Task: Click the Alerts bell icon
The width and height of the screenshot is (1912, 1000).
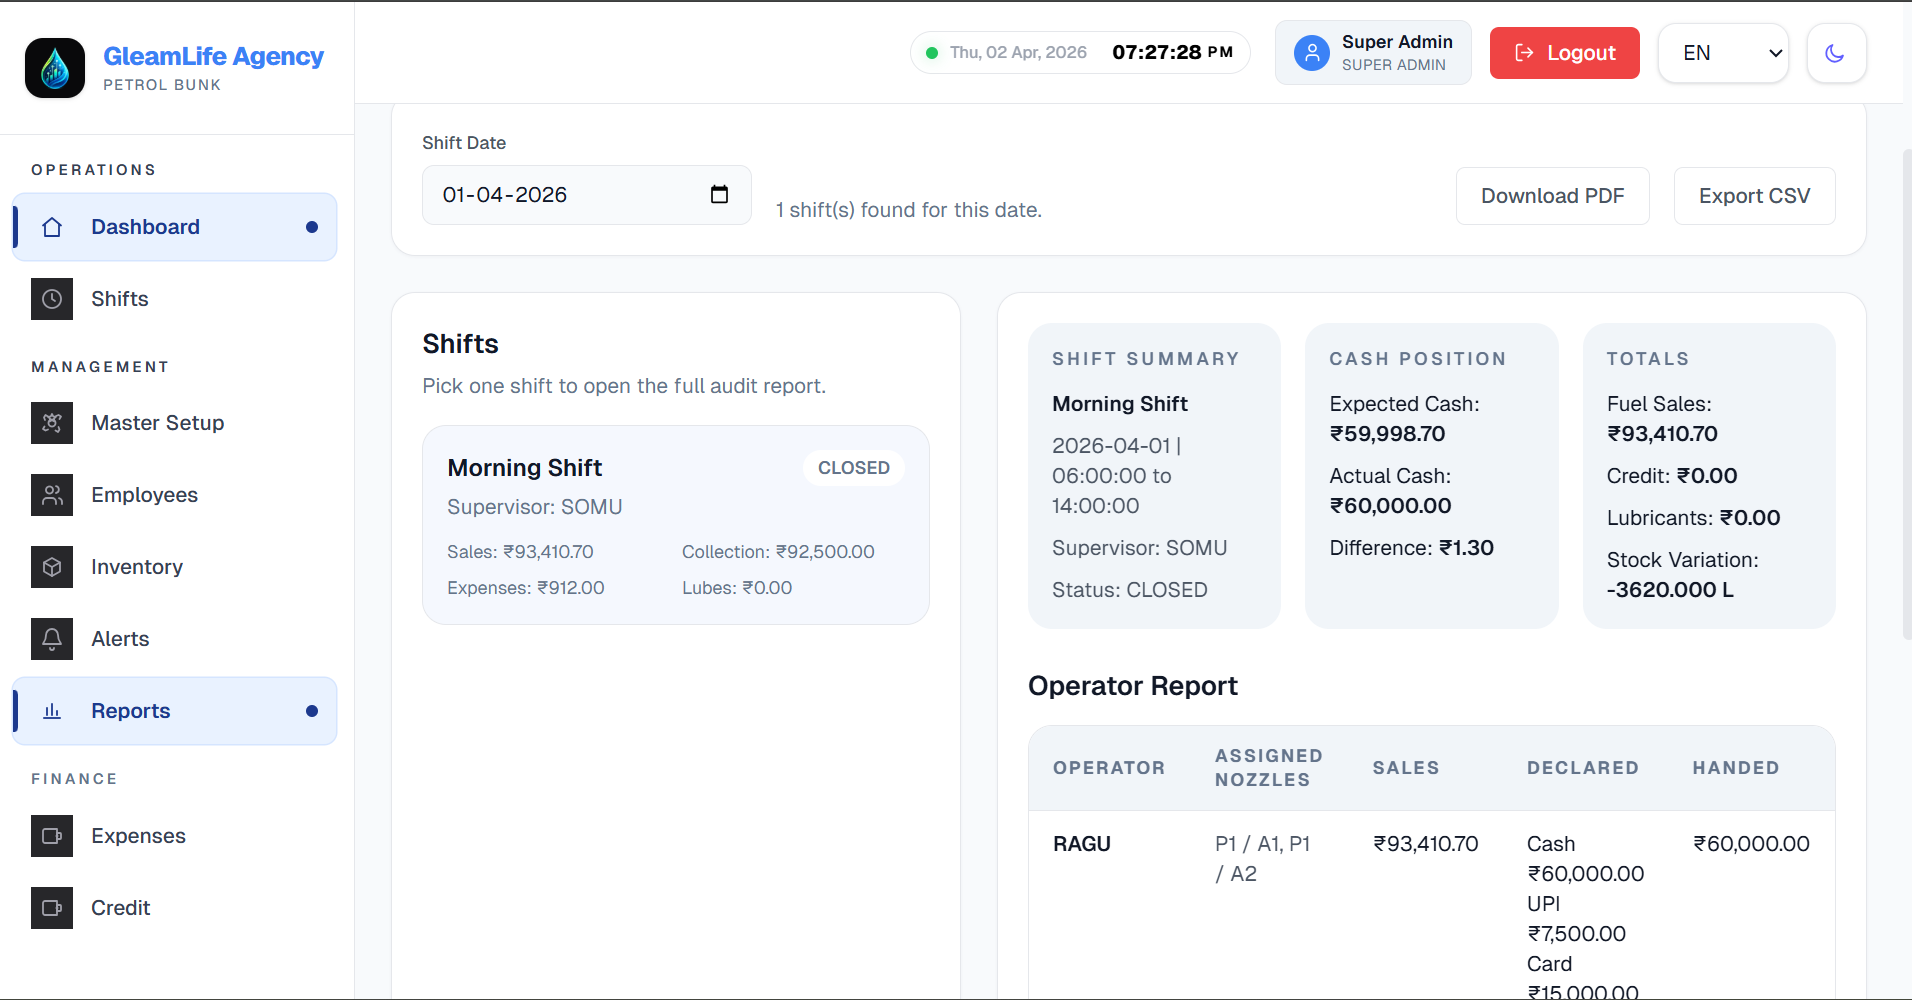Action: coord(52,639)
